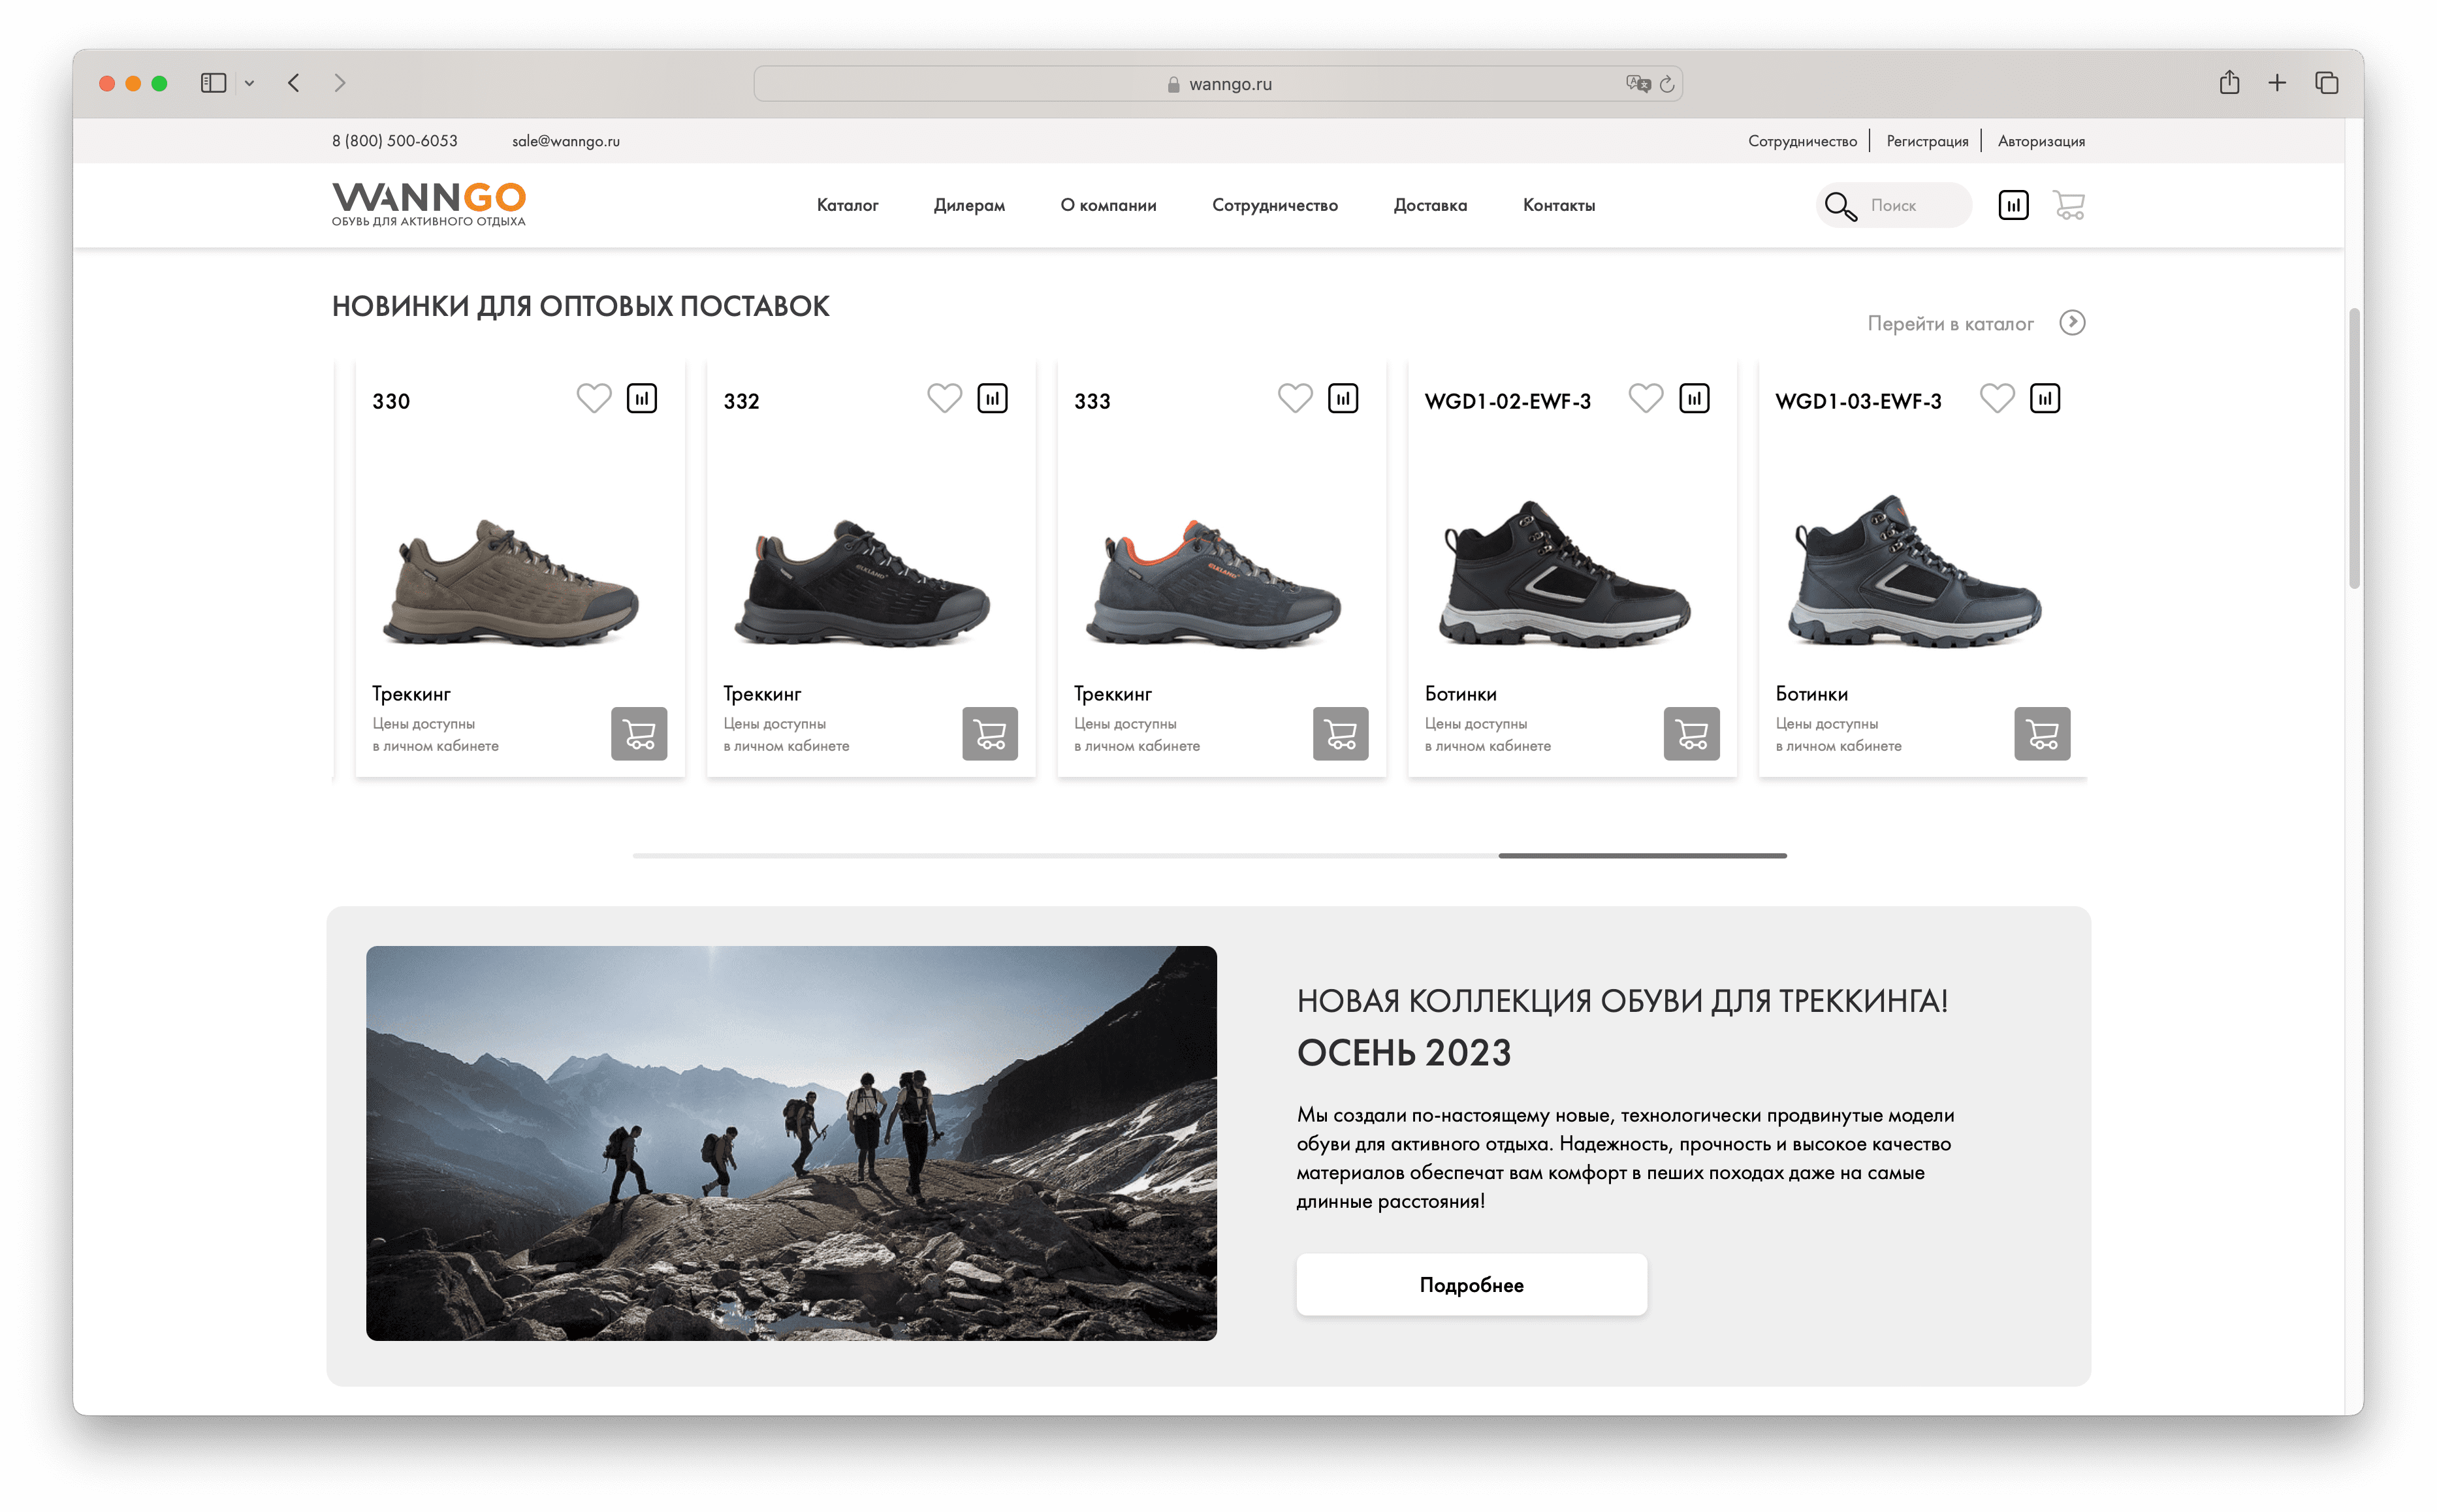Open the О компании page
This screenshot has width=2437, height=1512.
[x=1108, y=205]
